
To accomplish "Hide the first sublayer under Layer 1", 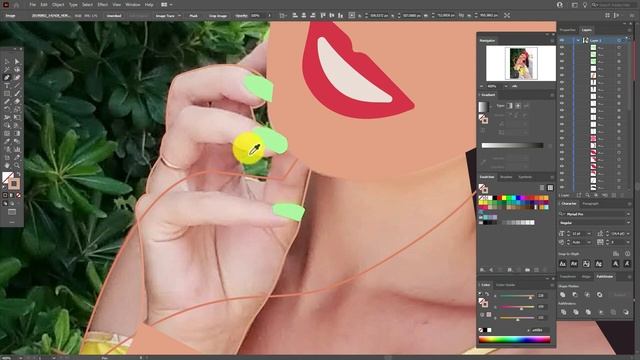I will tap(562, 48).
